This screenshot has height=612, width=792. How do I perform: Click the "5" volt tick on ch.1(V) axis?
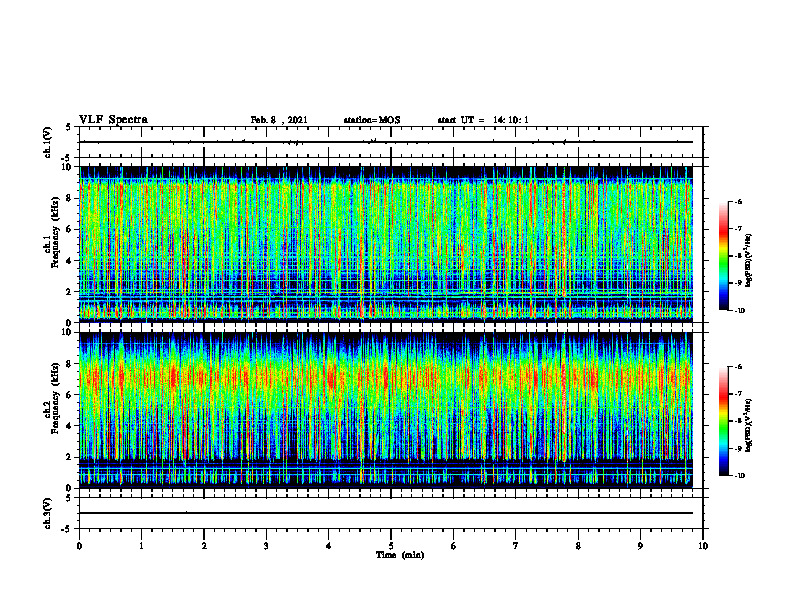tap(69, 127)
